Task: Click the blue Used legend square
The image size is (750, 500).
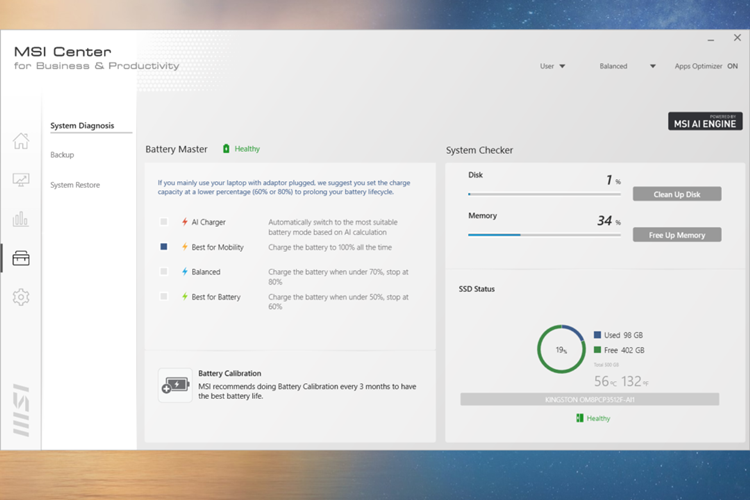Action: [x=597, y=335]
